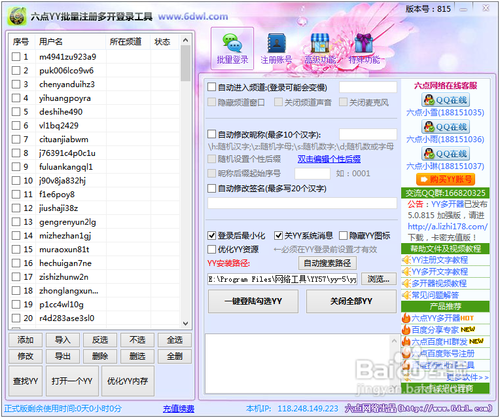Click the account list scrollbar thumb
The height and width of the screenshot is (418, 500).
point(186,63)
